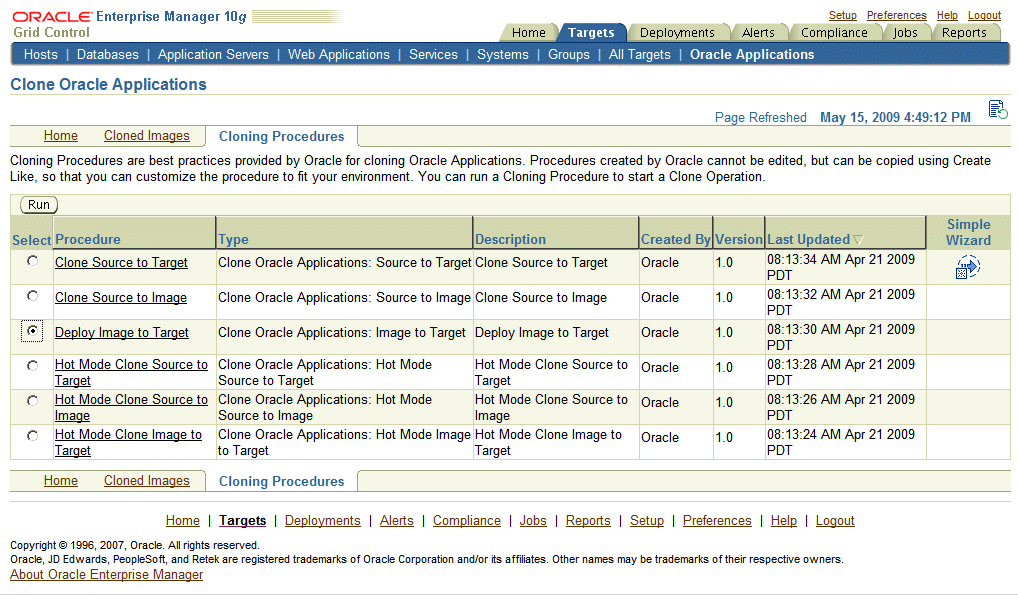Select upper Cloning Procedures subtab
Image resolution: width=1018 pixels, height=595 pixels.
281,136
